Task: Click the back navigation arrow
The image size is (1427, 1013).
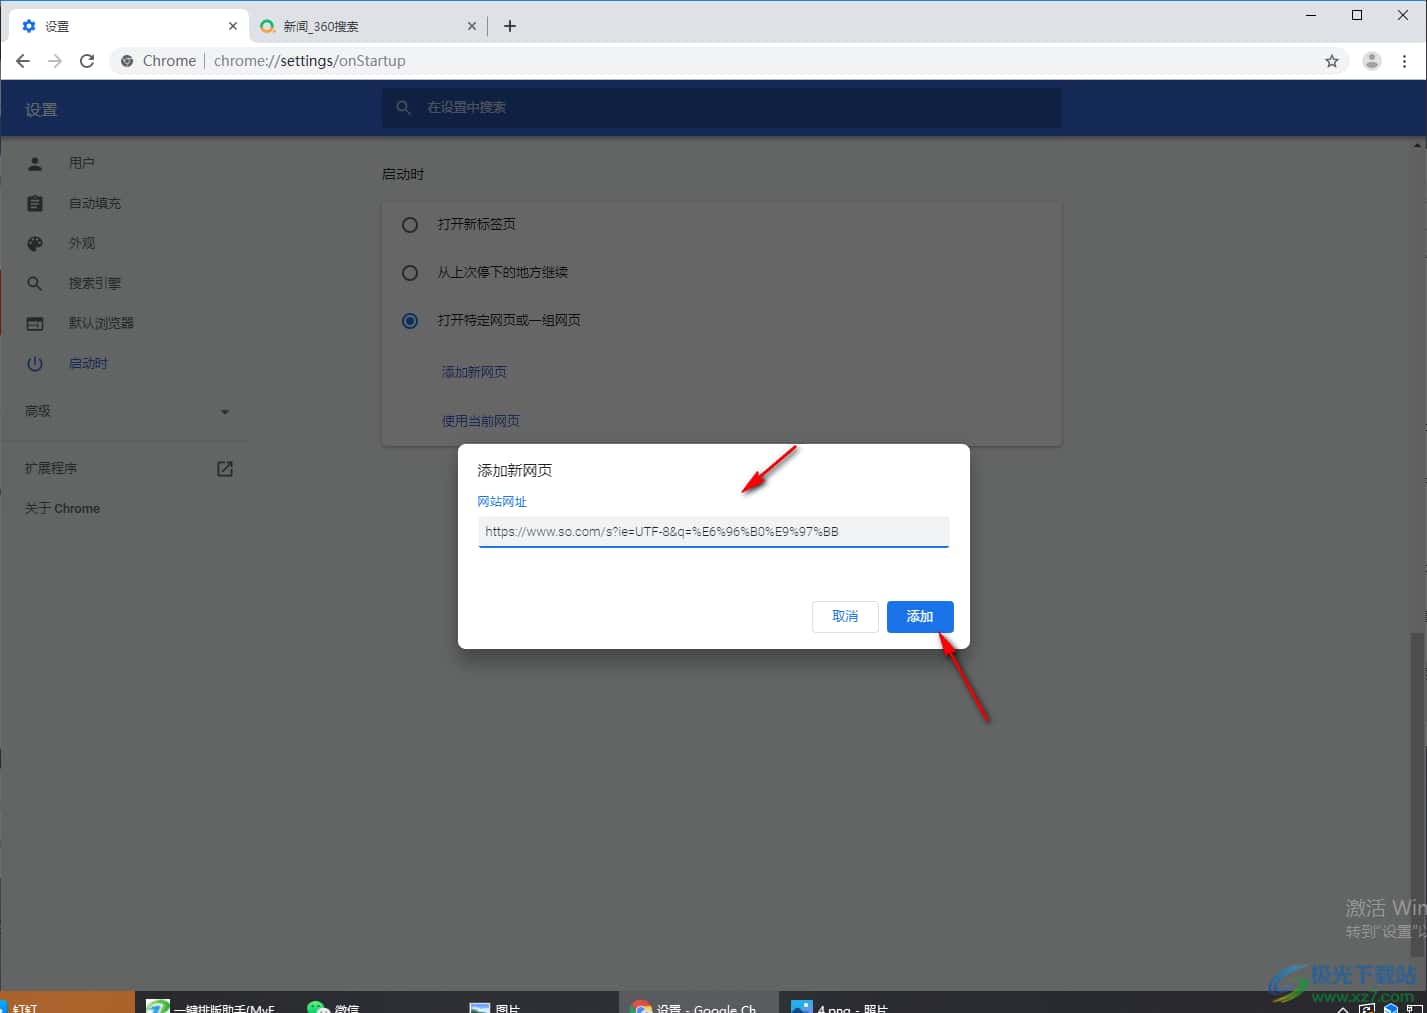Action: click(x=23, y=61)
